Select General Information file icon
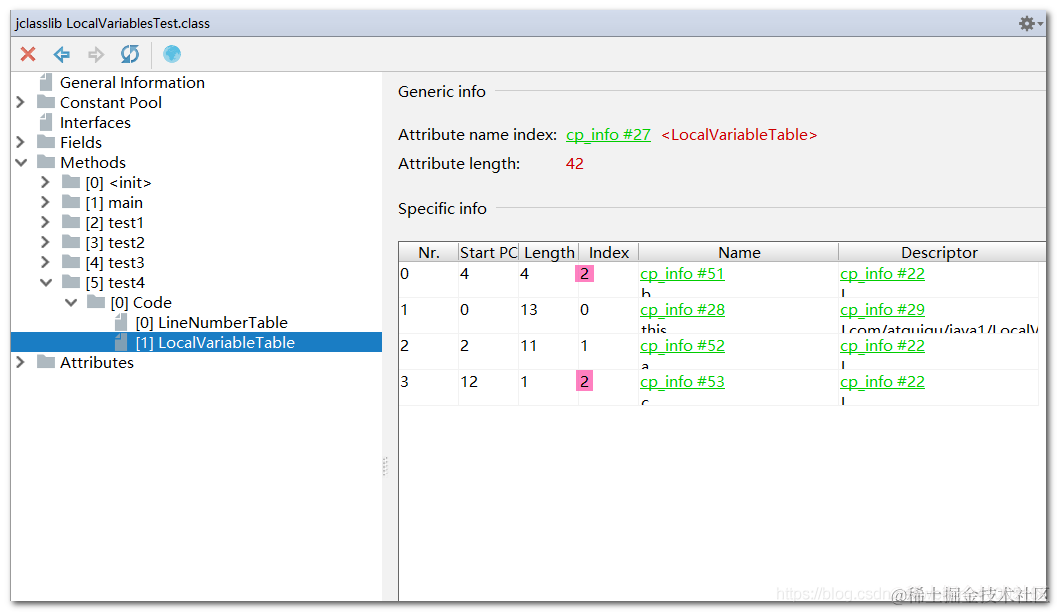 [46, 82]
